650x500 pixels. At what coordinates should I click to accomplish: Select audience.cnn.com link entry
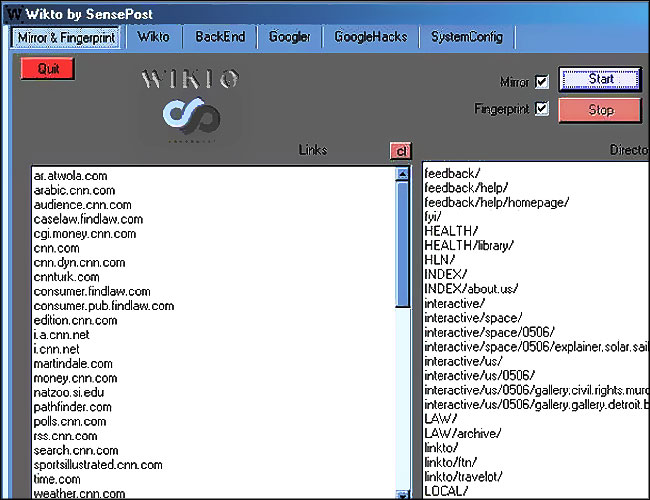tap(82, 205)
